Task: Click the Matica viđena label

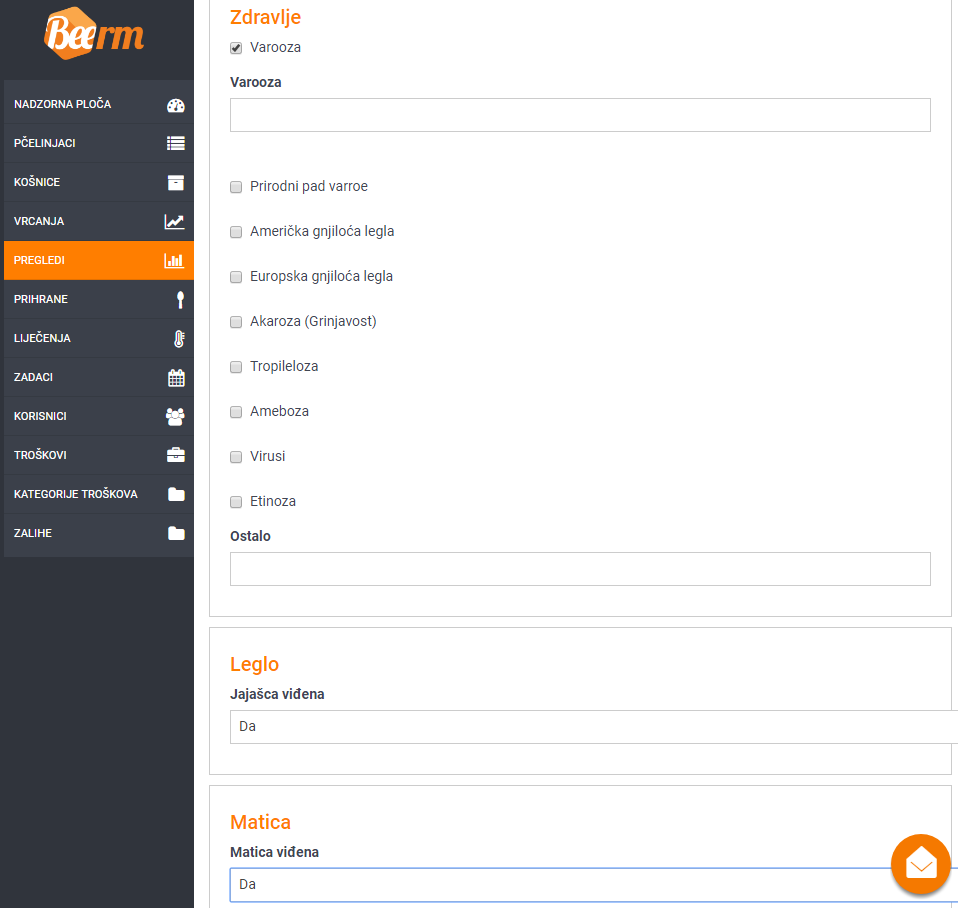Action: [274, 852]
